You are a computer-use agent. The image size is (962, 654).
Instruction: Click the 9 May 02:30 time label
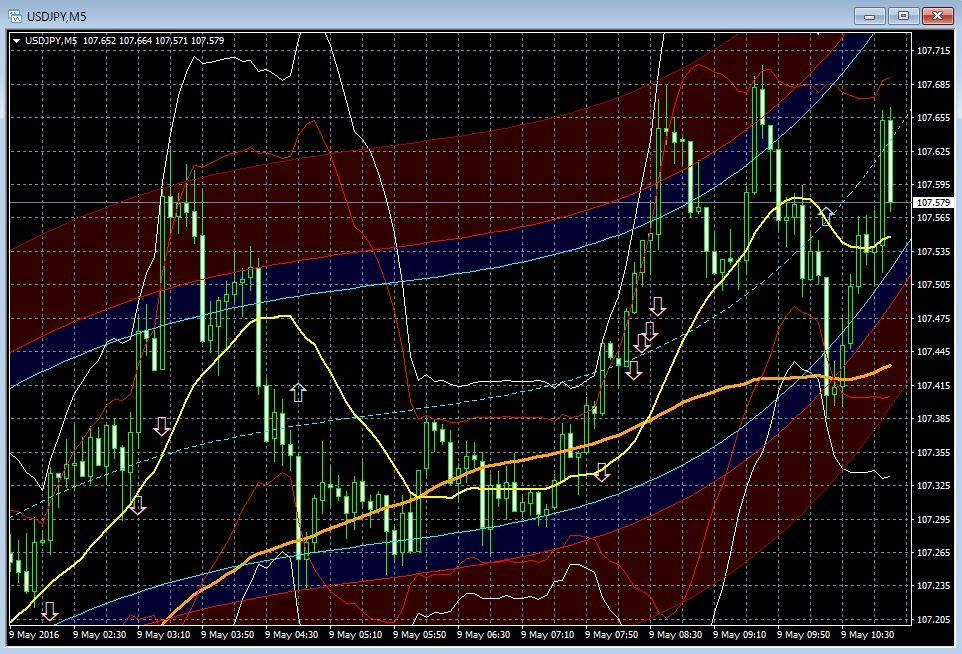(x=99, y=634)
